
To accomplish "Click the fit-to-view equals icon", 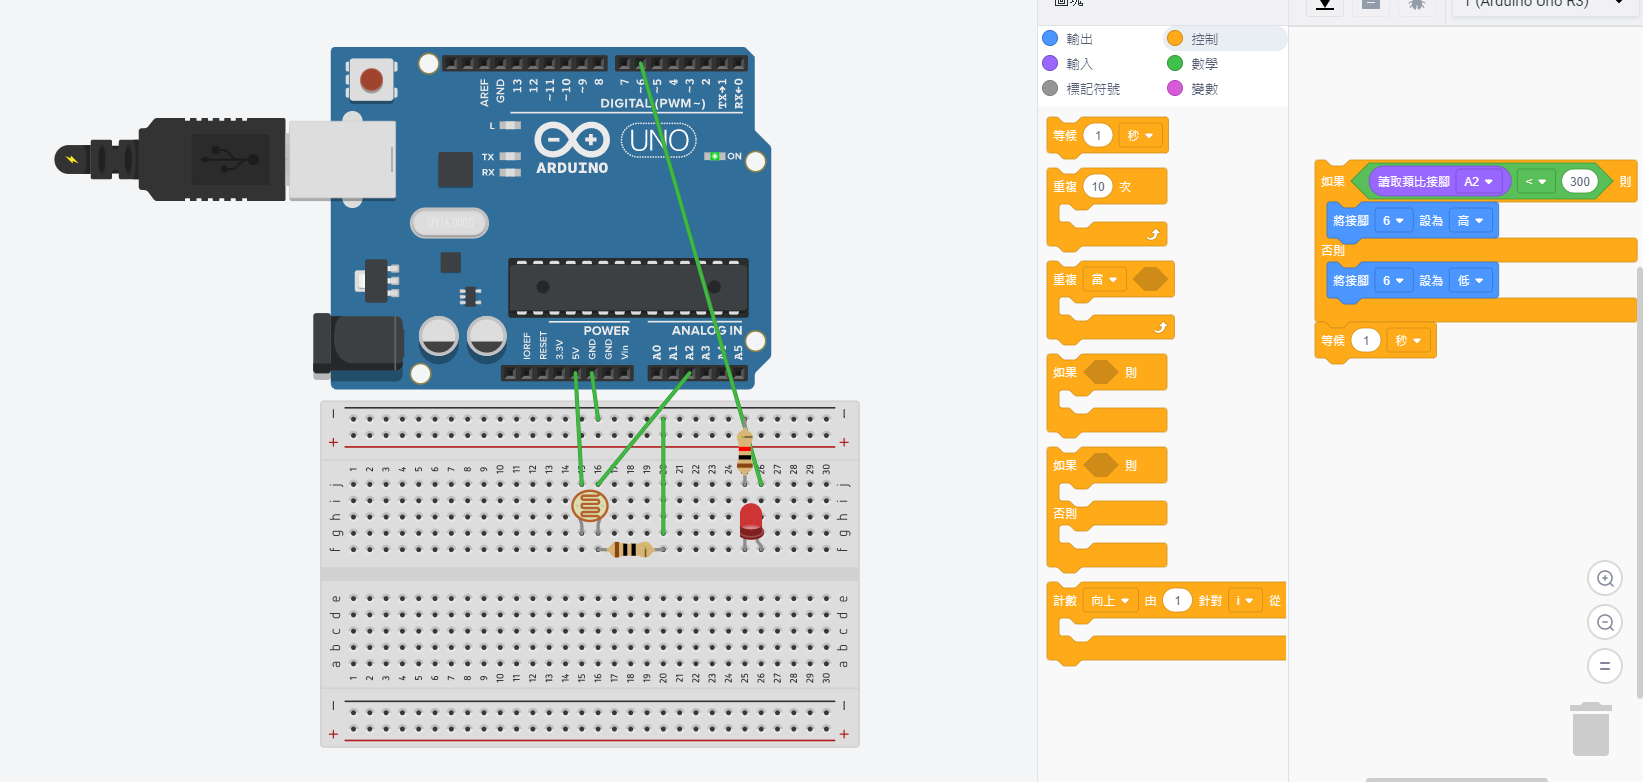I will (1605, 666).
